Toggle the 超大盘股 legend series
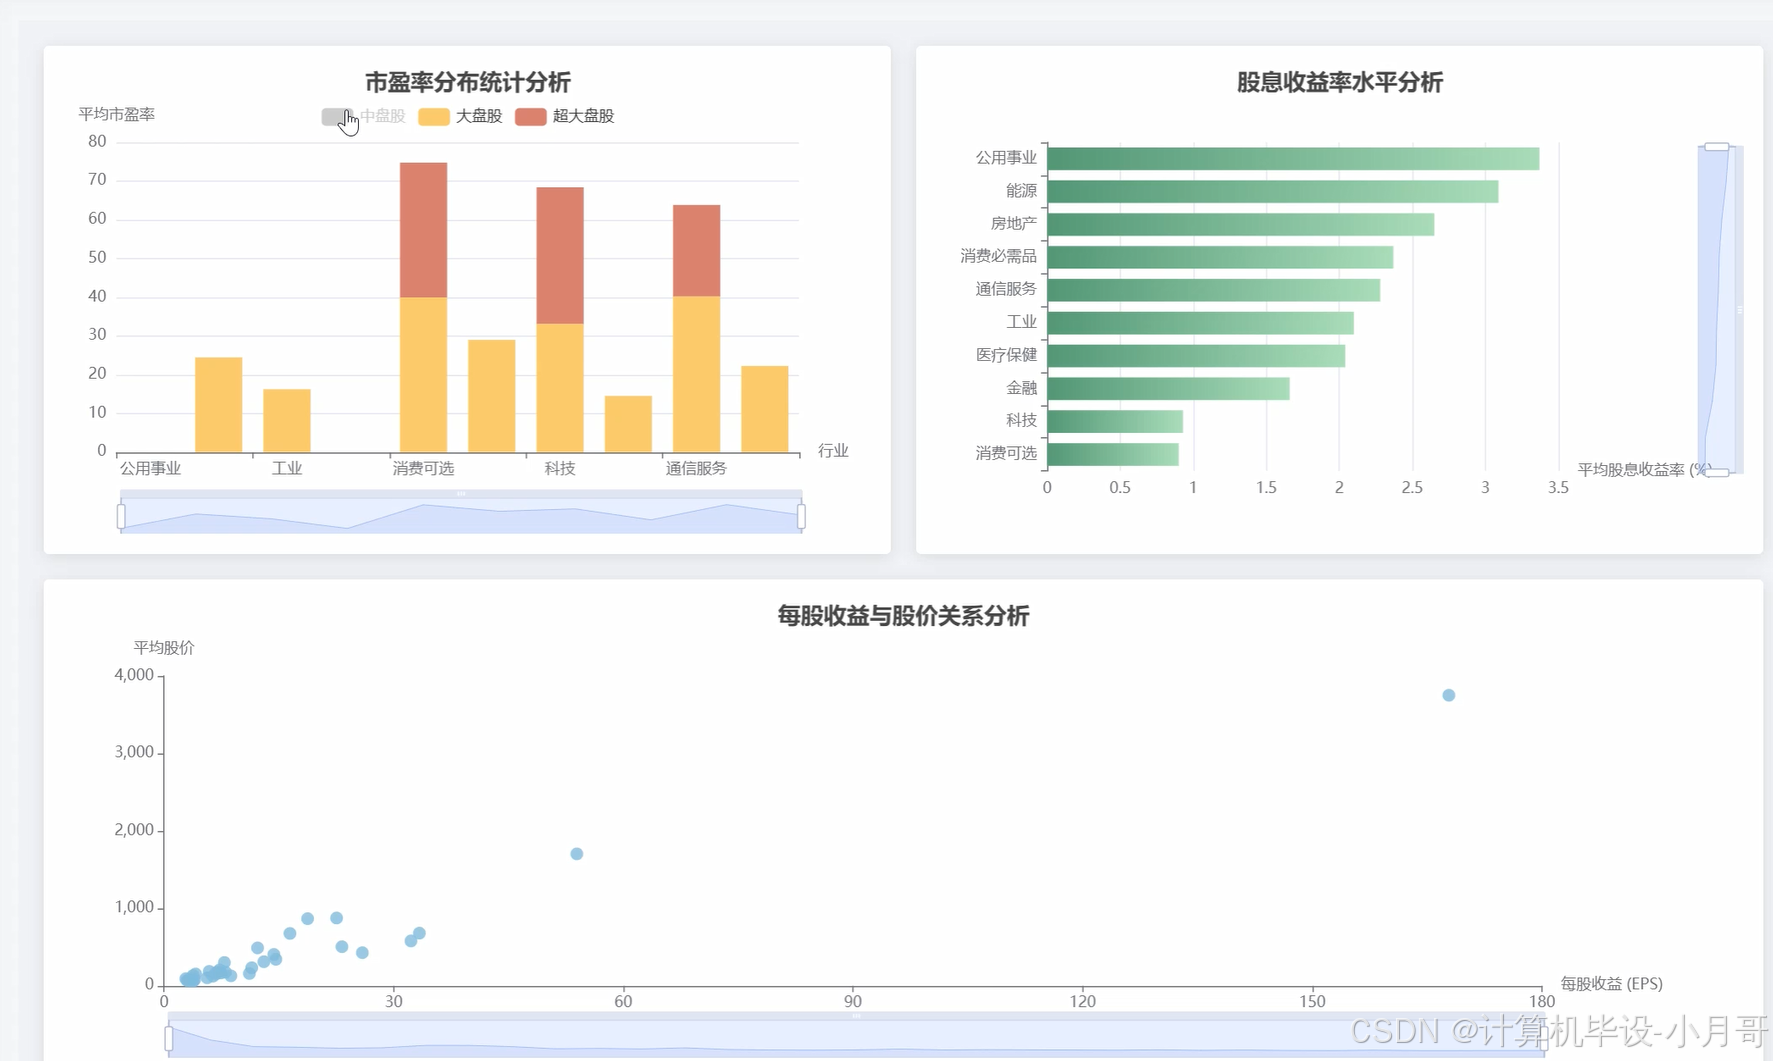 (565, 116)
